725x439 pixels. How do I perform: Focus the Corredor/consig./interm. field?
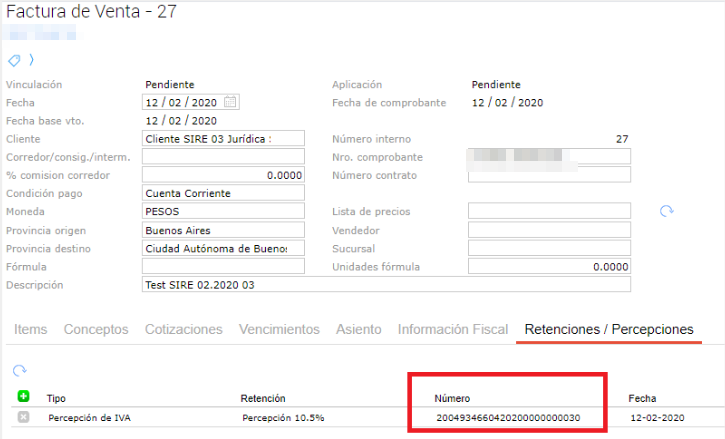click(x=223, y=157)
